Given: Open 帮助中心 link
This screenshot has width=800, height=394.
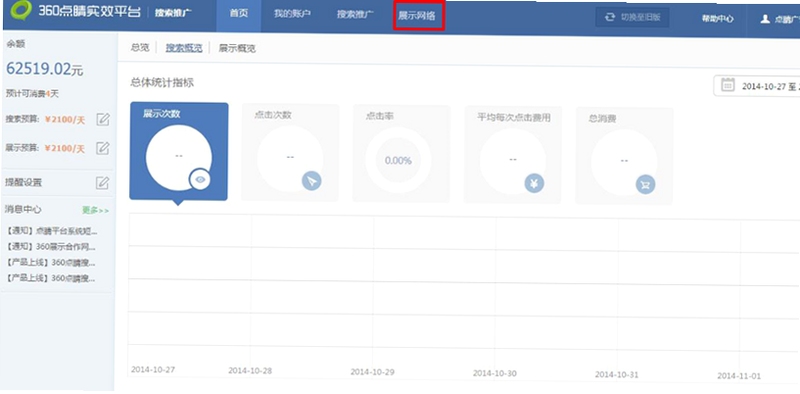Looking at the screenshot, I should (x=717, y=18).
